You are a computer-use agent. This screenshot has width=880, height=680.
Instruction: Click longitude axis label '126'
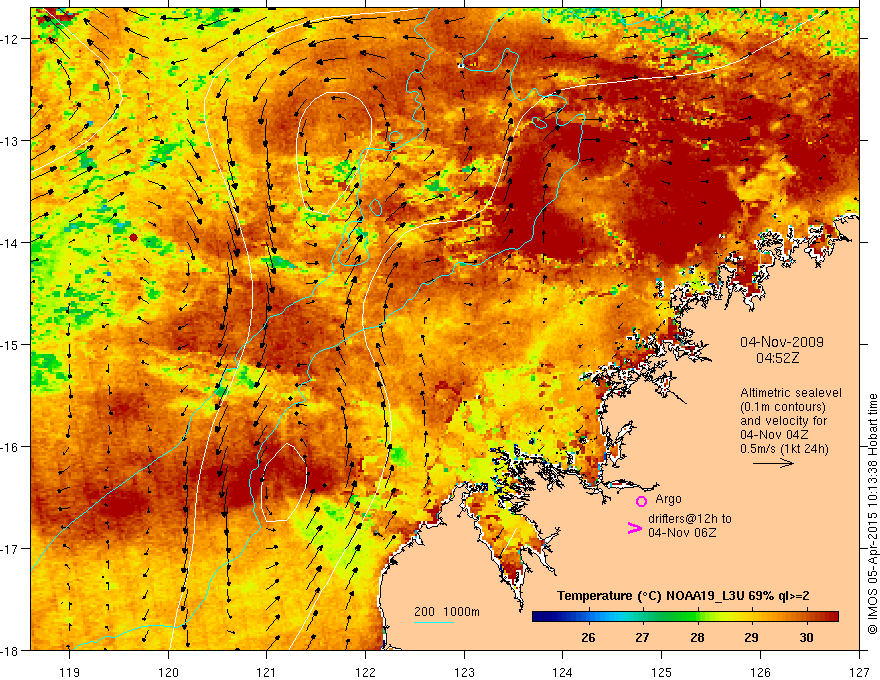pos(760,672)
